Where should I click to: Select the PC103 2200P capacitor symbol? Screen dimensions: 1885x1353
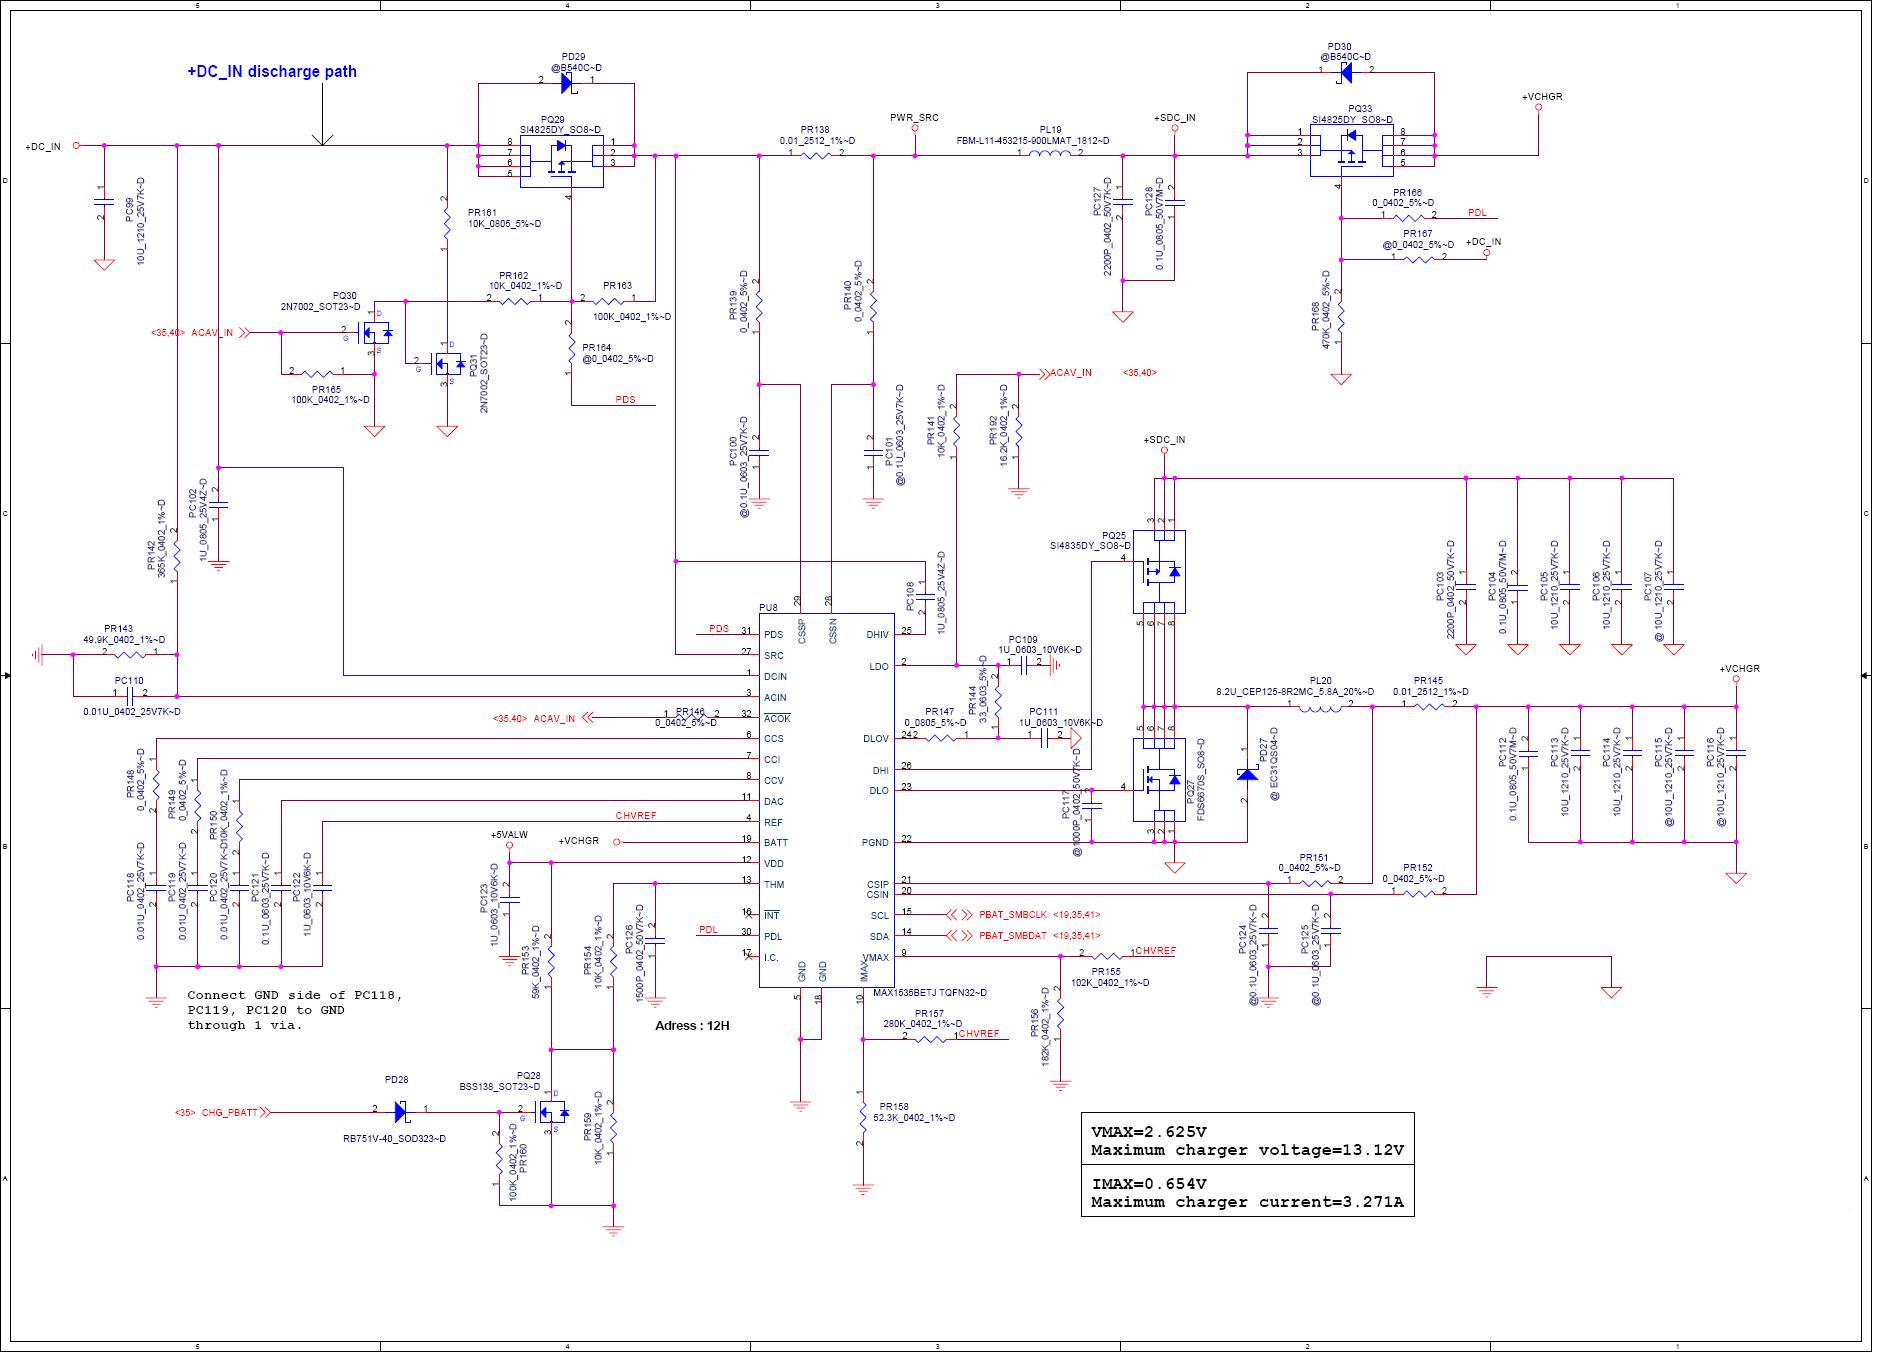(1466, 586)
